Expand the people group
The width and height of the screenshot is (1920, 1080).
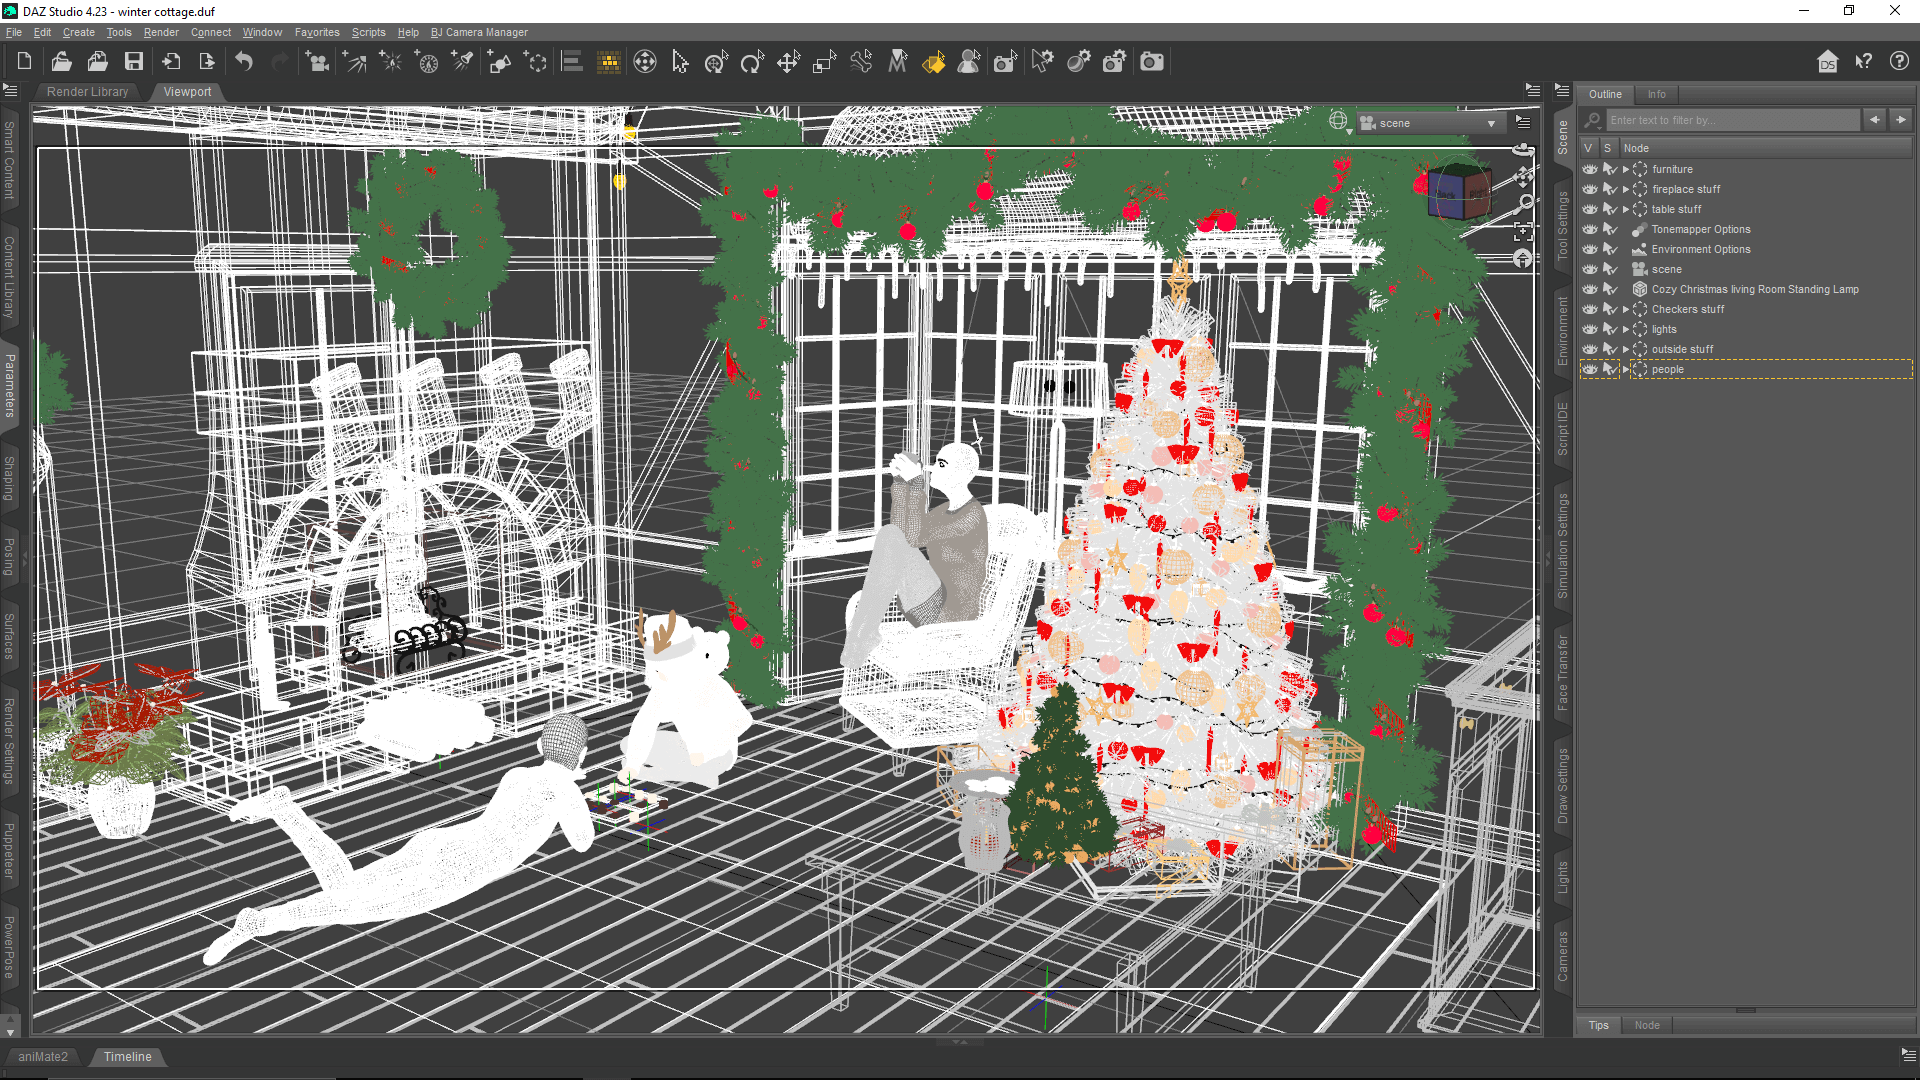(x=1626, y=369)
